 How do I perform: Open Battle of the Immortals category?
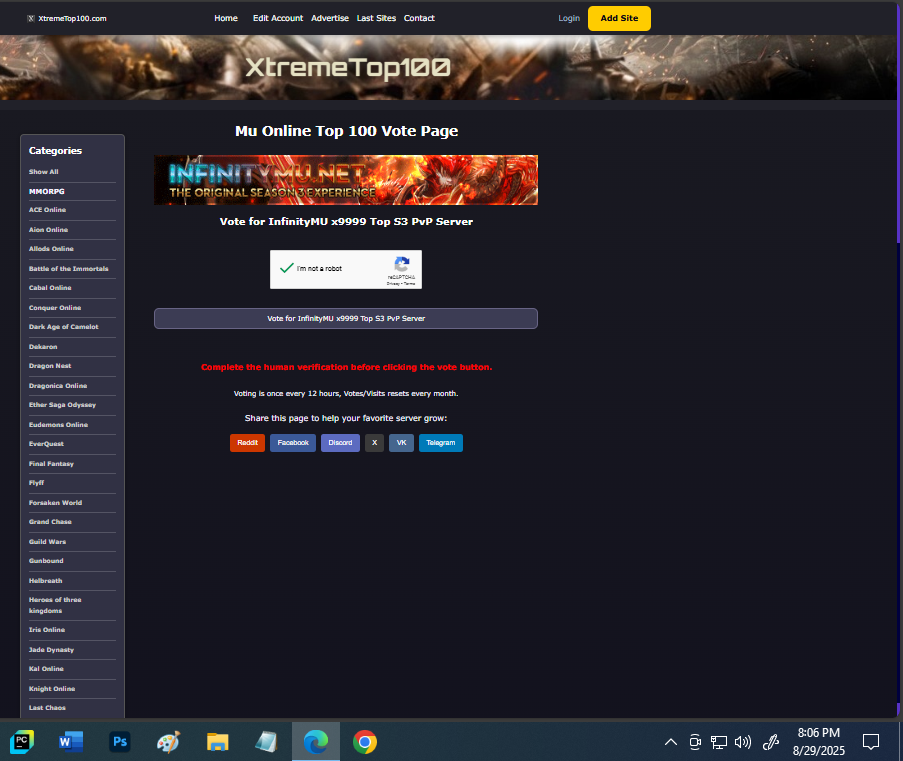click(69, 268)
